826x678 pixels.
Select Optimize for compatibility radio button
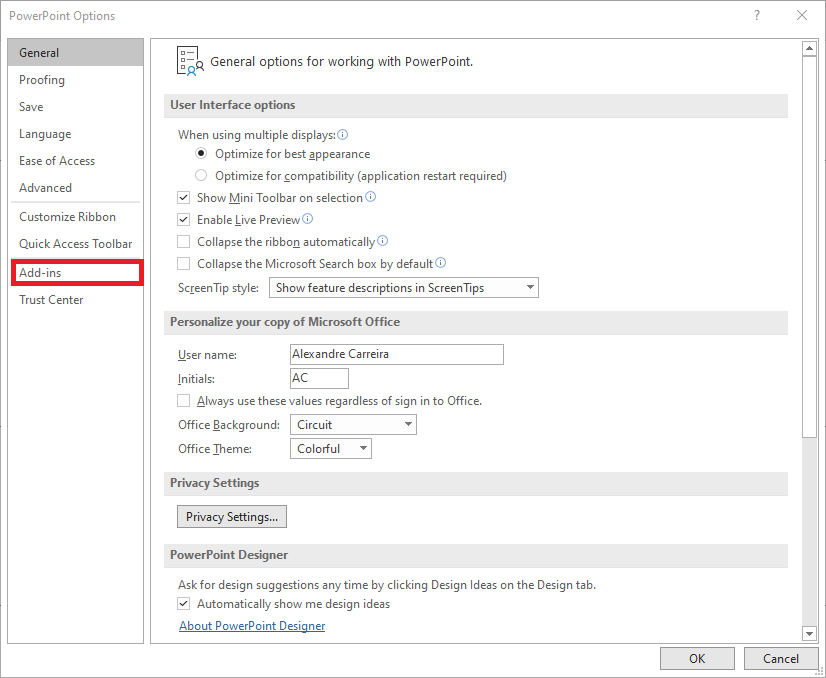[x=202, y=176]
